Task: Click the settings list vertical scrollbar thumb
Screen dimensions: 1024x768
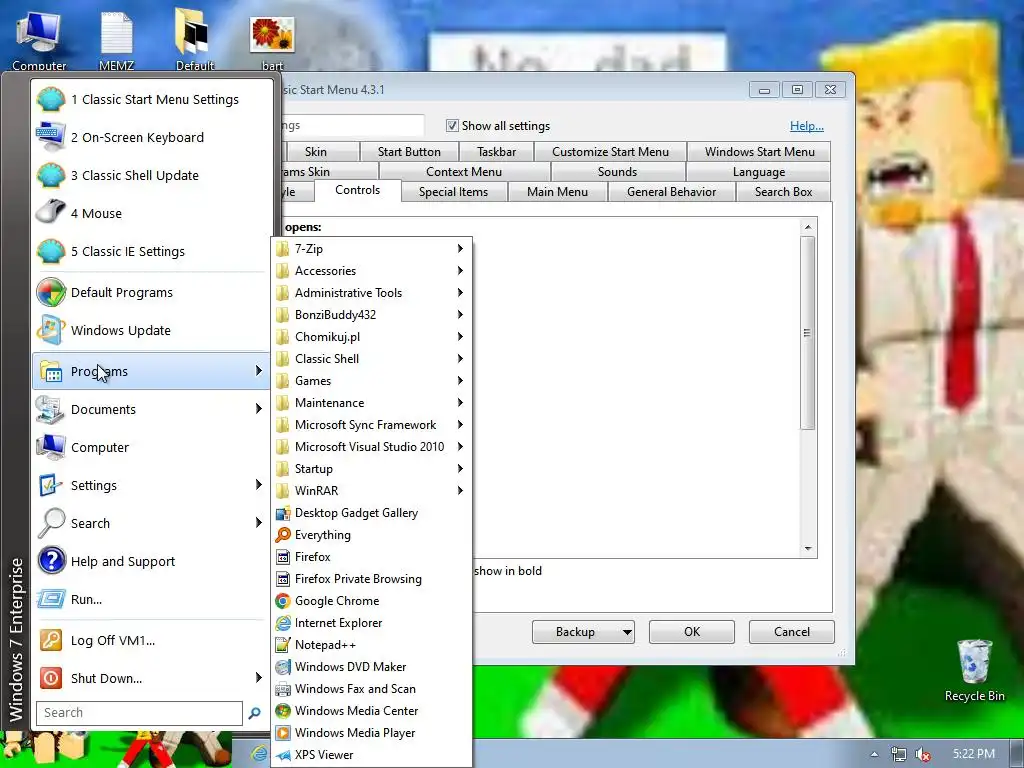Action: coord(808,333)
